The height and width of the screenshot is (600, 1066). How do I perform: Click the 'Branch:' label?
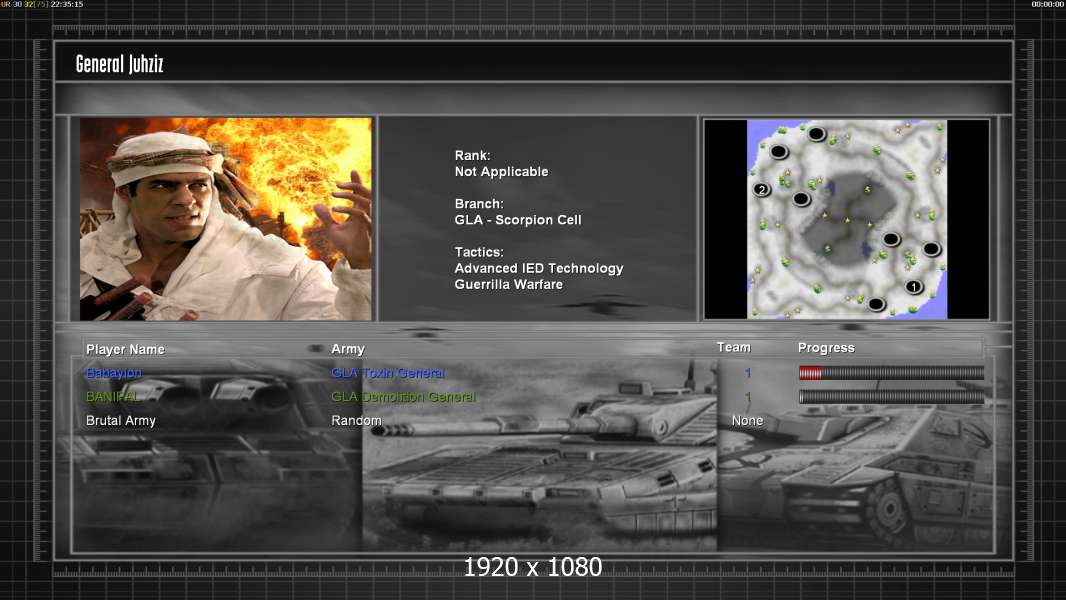(479, 204)
